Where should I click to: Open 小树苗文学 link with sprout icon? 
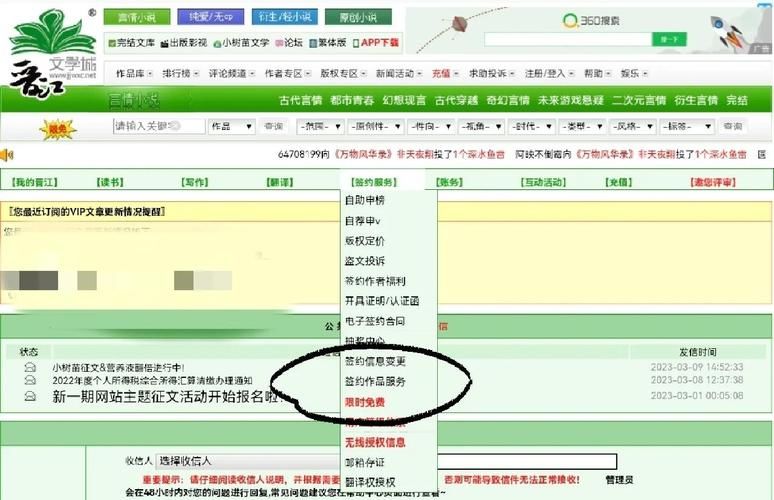pos(241,43)
